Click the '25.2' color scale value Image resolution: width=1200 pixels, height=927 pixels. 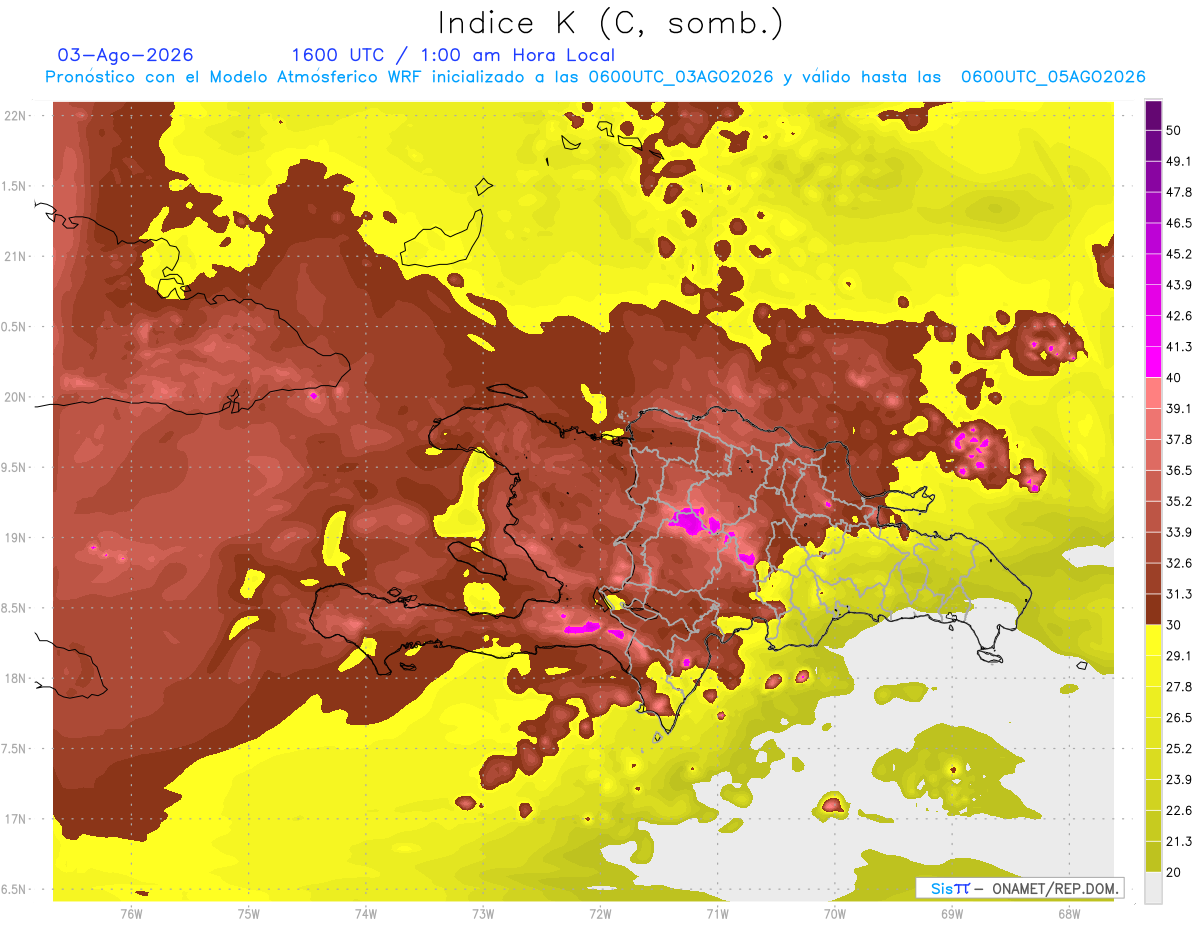(1179, 749)
